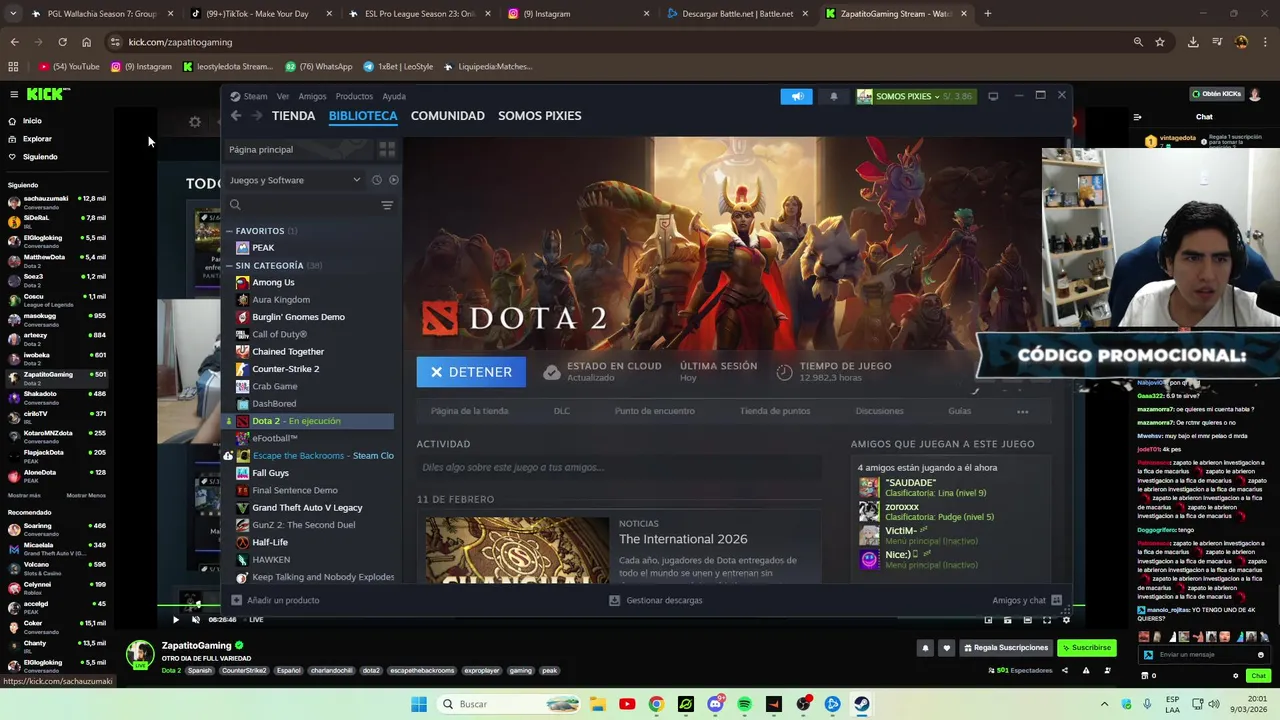1280x720 pixels.
Task: Click counterstrike2 stream tag
Action: [x=244, y=671]
